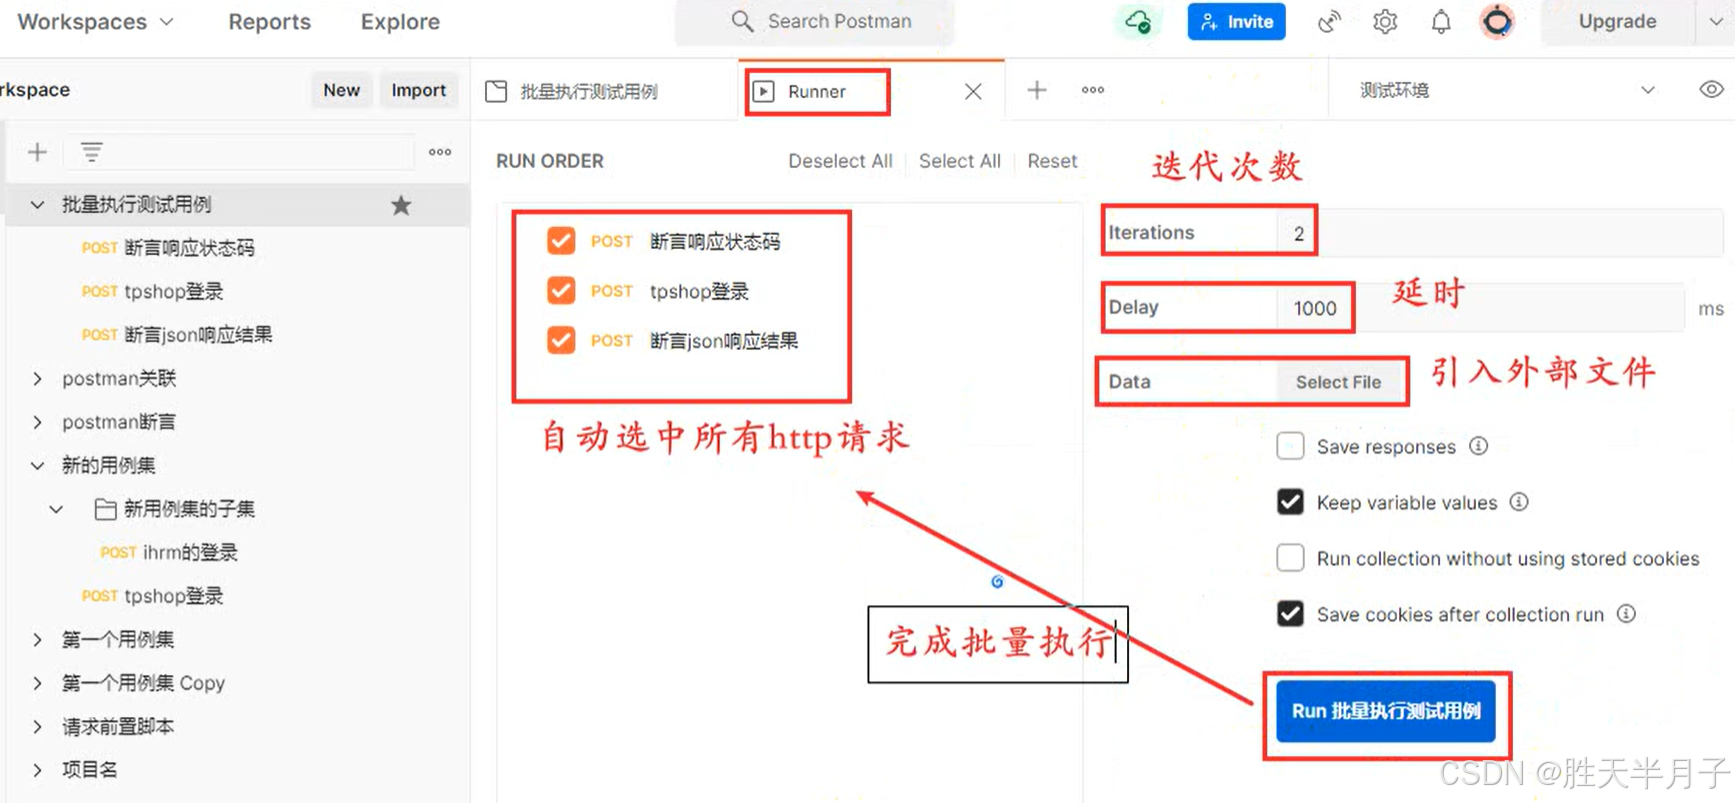
Task: Open tab bar more options ellipsis
Action: click(1093, 90)
